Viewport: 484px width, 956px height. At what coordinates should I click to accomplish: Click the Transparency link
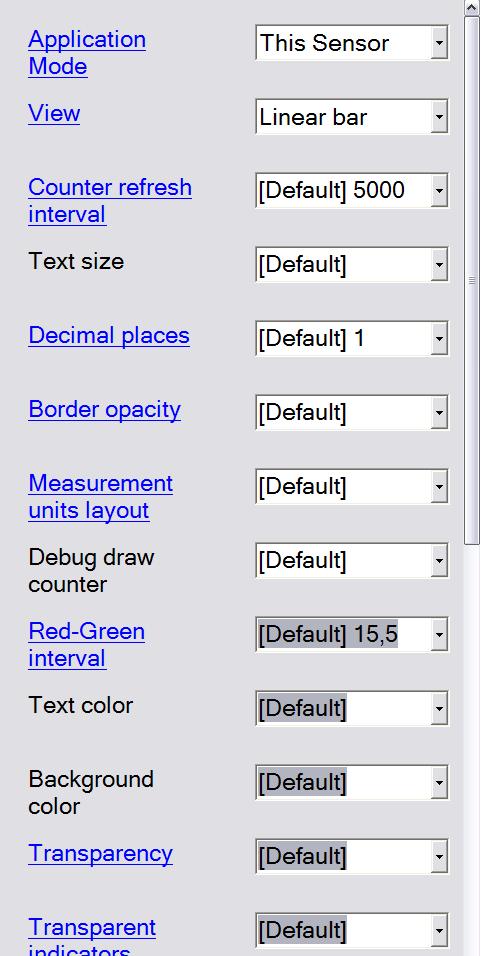101,854
